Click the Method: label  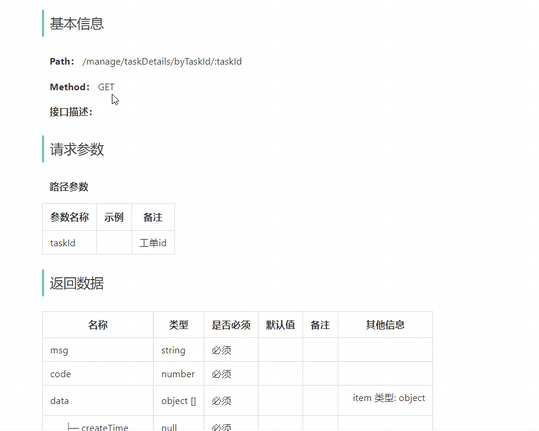(x=70, y=87)
